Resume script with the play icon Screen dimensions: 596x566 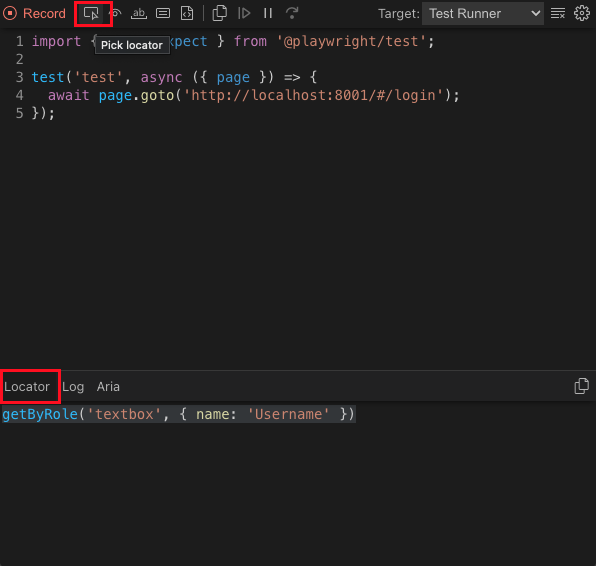click(244, 14)
